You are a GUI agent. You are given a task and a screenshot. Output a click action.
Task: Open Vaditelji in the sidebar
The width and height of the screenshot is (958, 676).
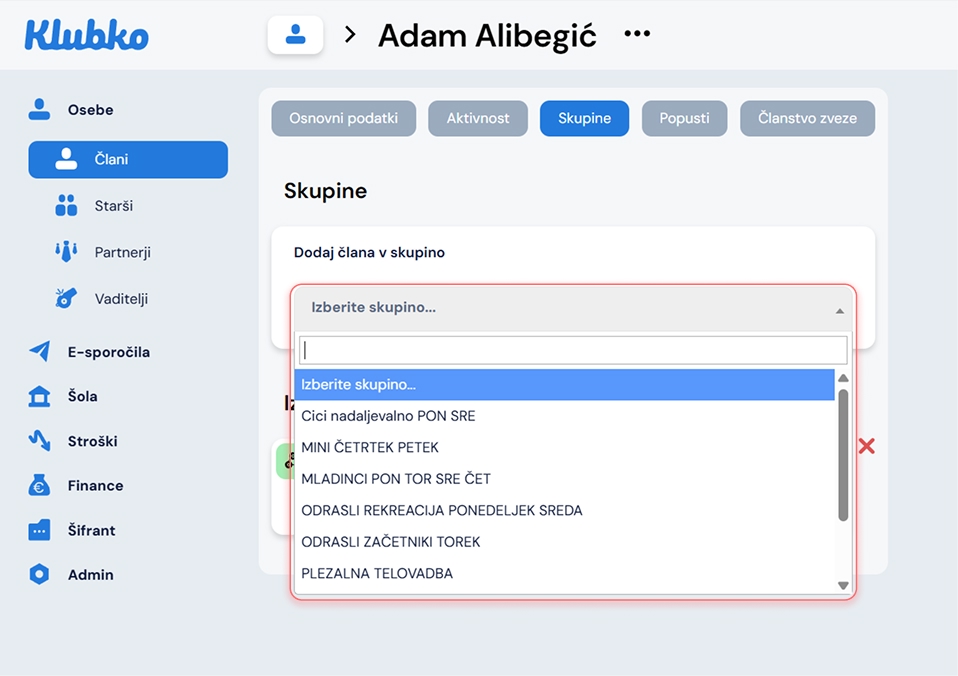(121, 298)
